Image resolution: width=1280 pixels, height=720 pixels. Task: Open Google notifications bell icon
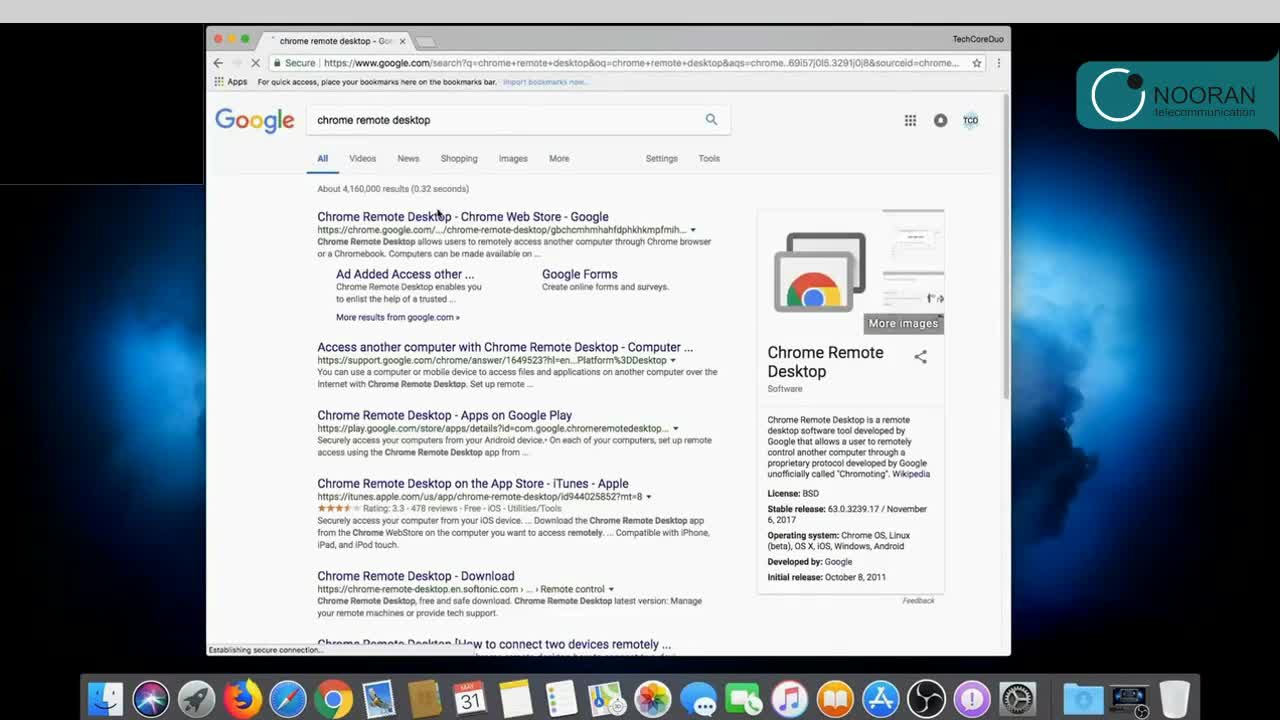(940, 120)
